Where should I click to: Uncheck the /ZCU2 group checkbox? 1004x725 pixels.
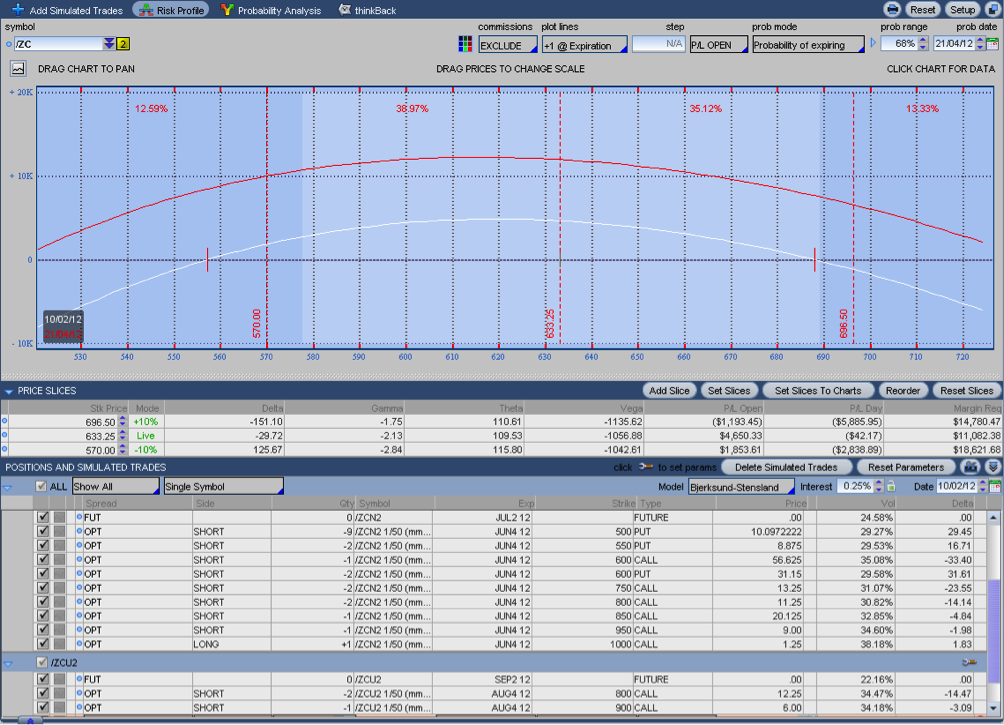click(x=41, y=662)
